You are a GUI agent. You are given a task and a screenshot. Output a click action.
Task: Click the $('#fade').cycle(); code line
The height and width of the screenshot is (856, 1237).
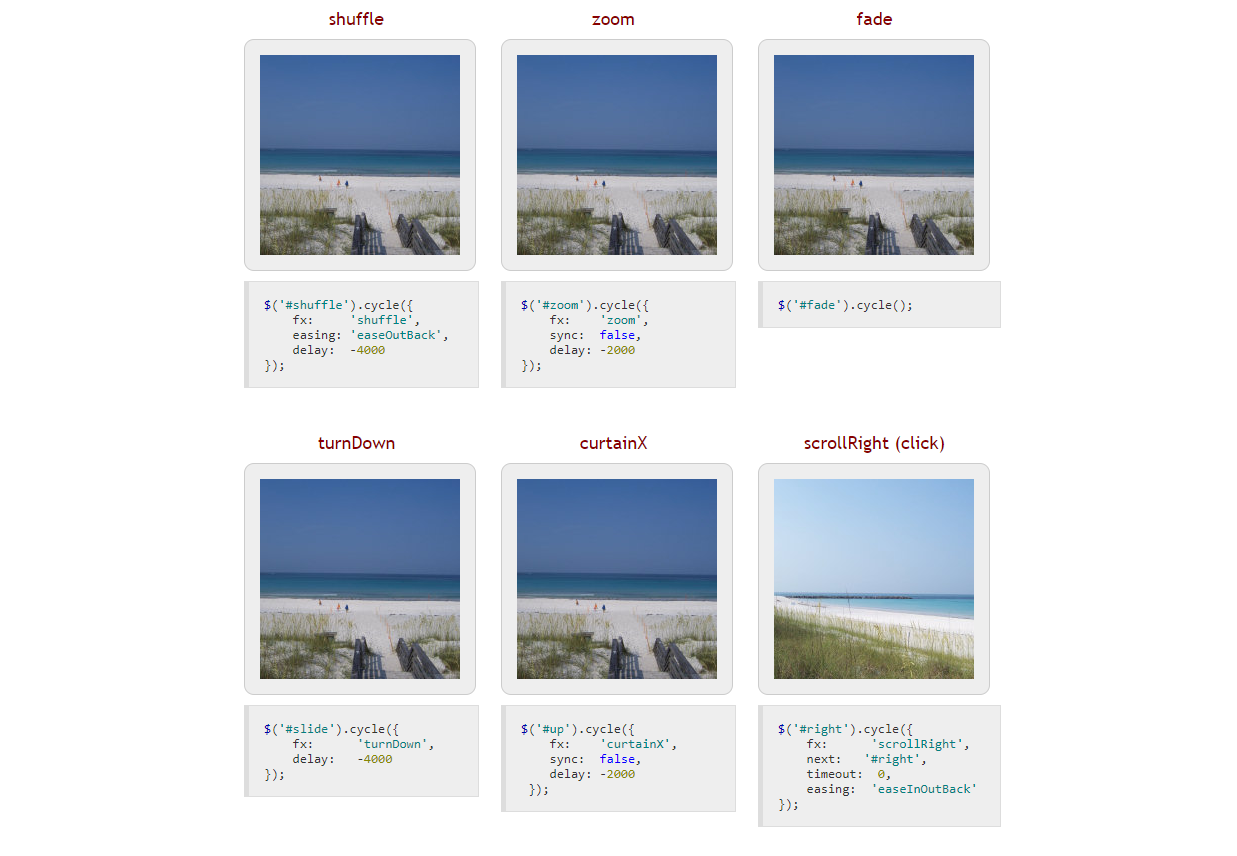[846, 305]
